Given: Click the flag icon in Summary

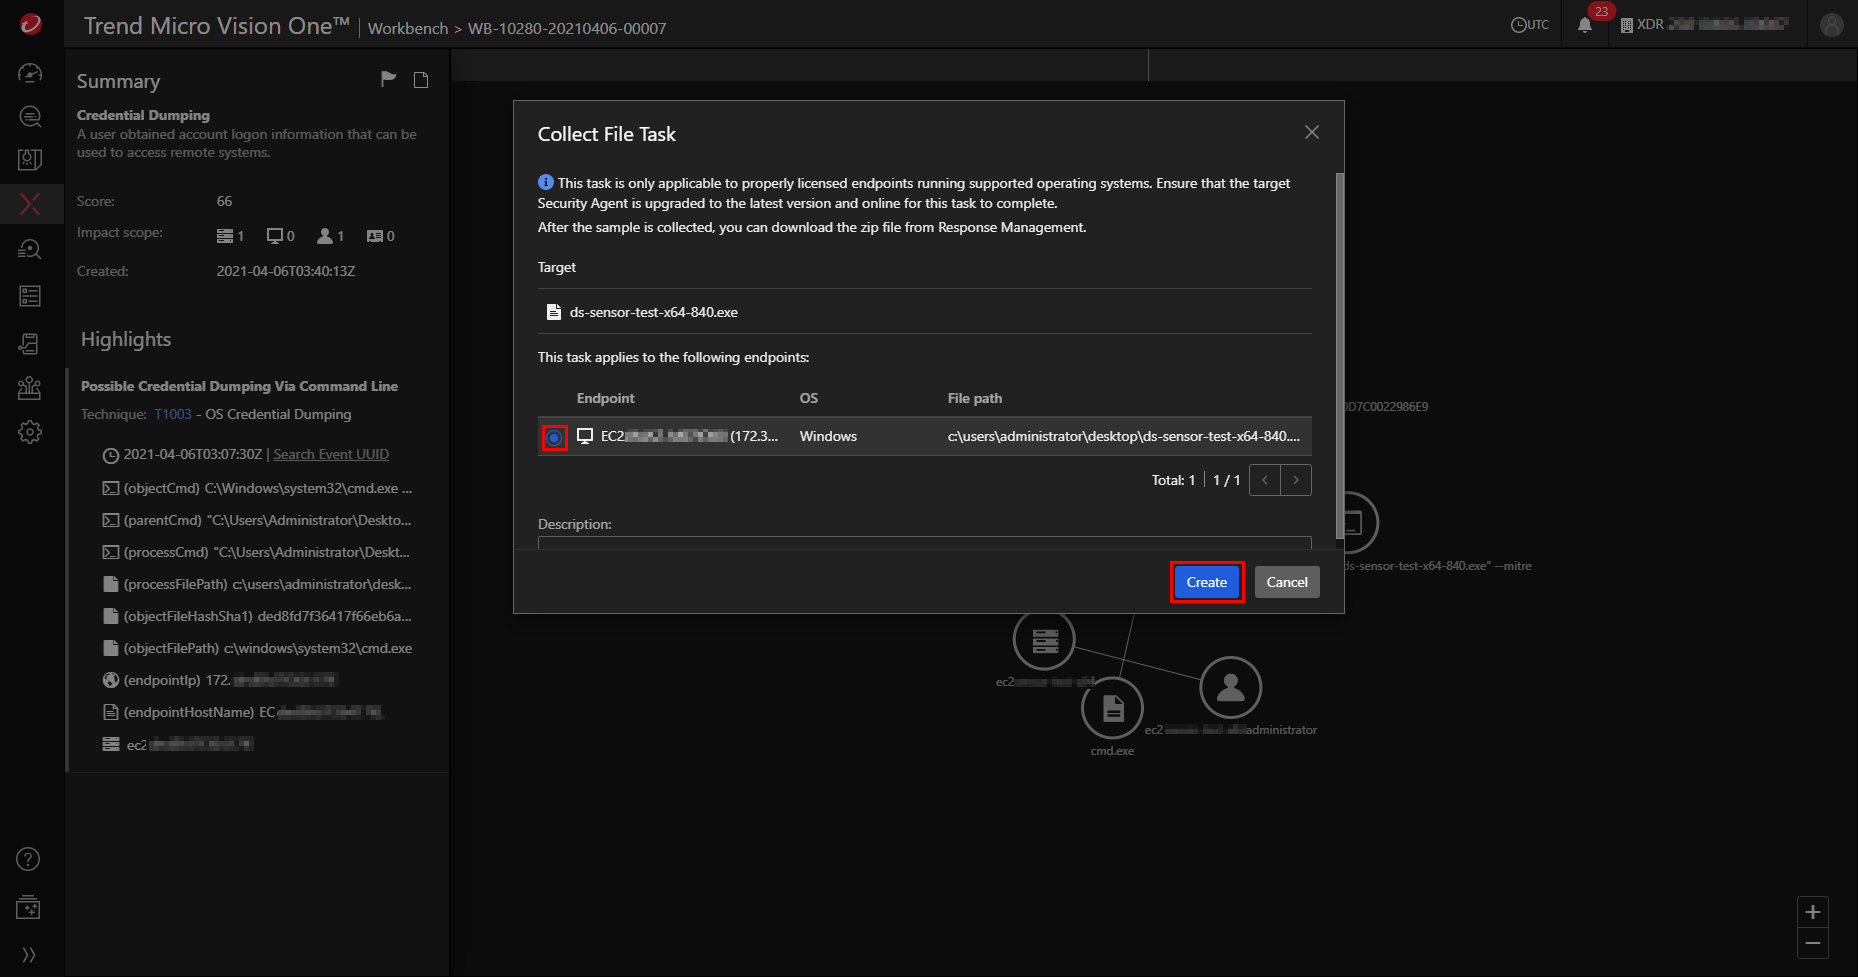Looking at the screenshot, I should (388, 80).
